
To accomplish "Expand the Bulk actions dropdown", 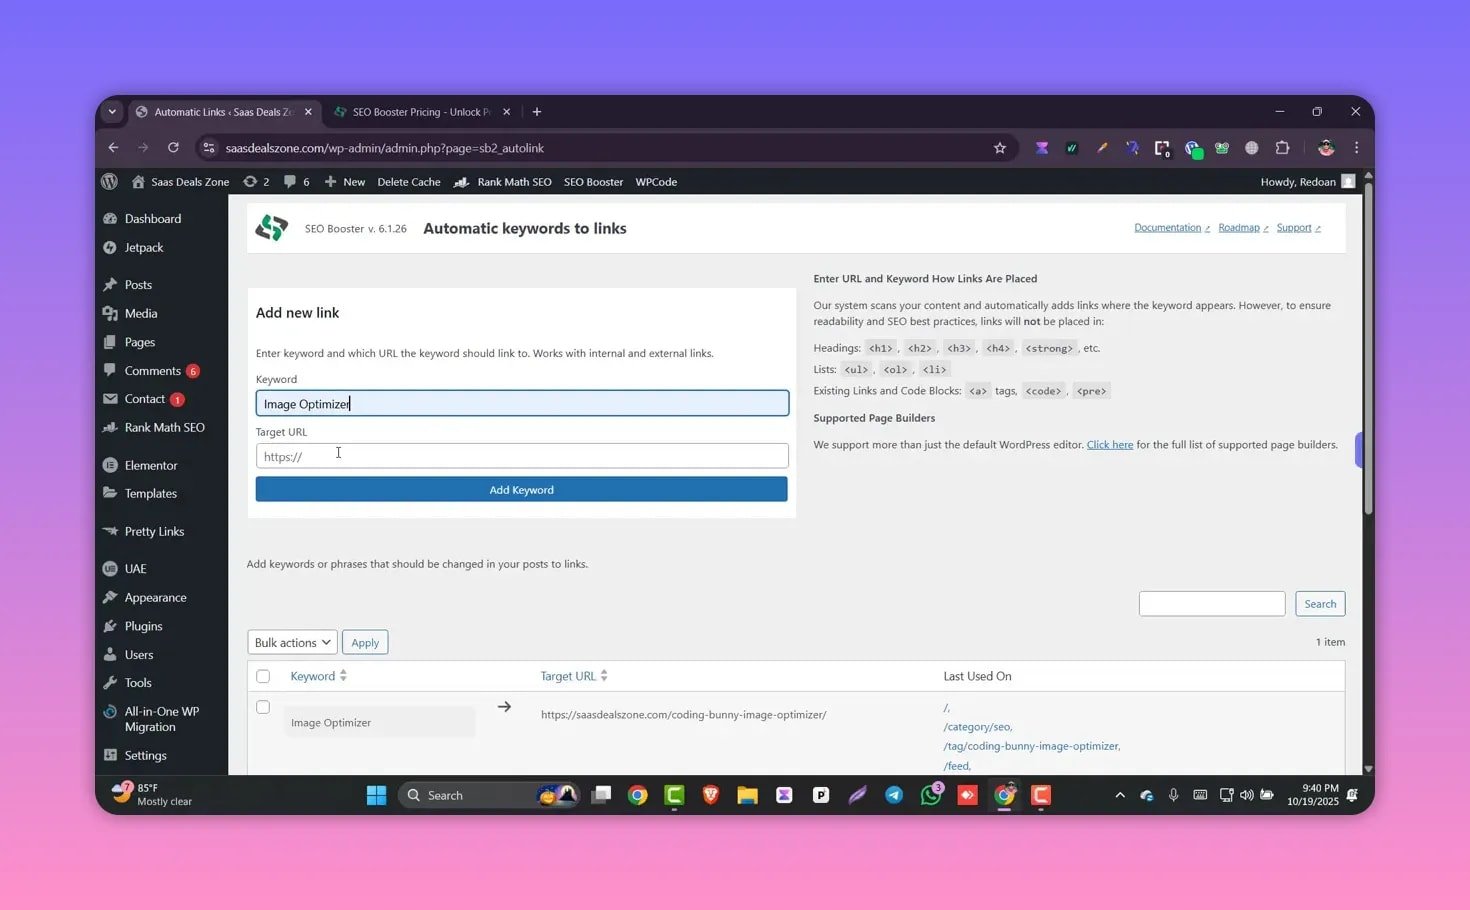I will point(292,643).
